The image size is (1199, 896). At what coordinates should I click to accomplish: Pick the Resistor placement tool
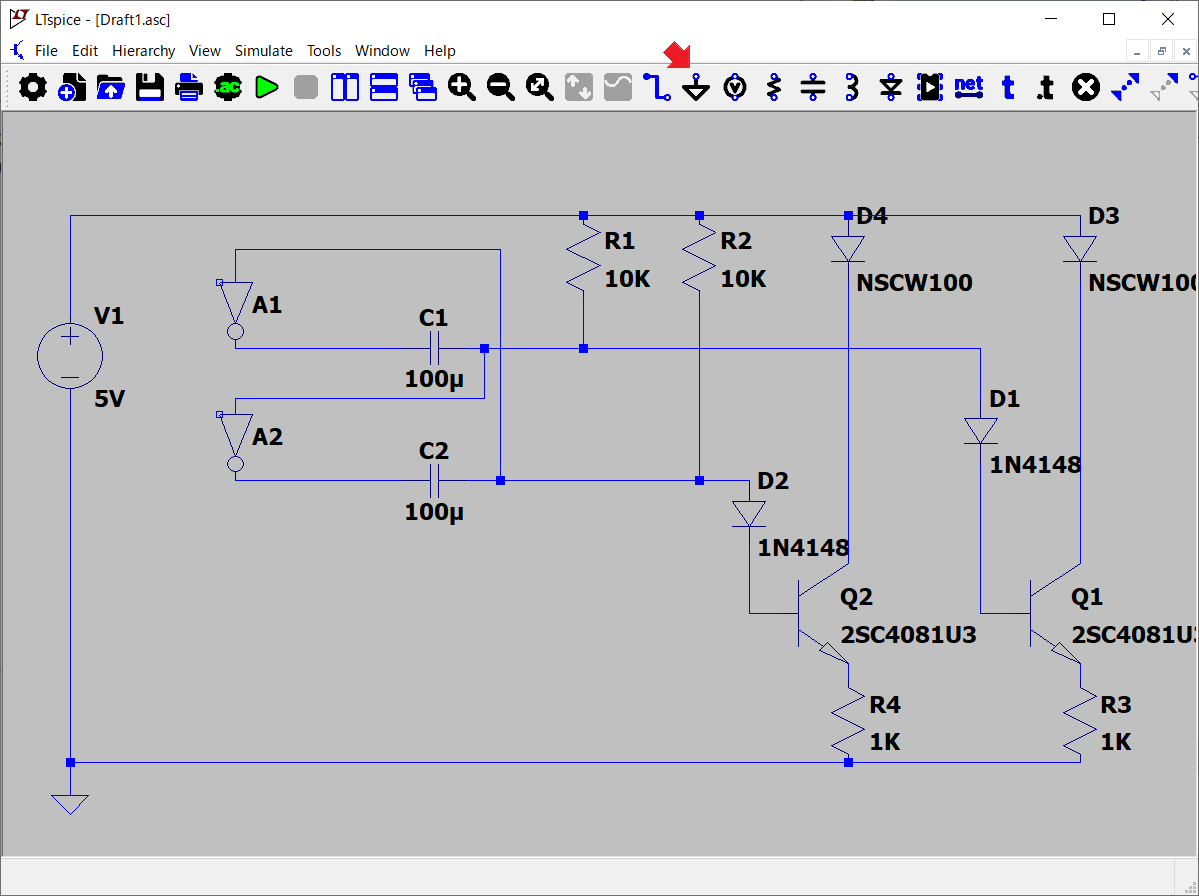tap(774, 88)
